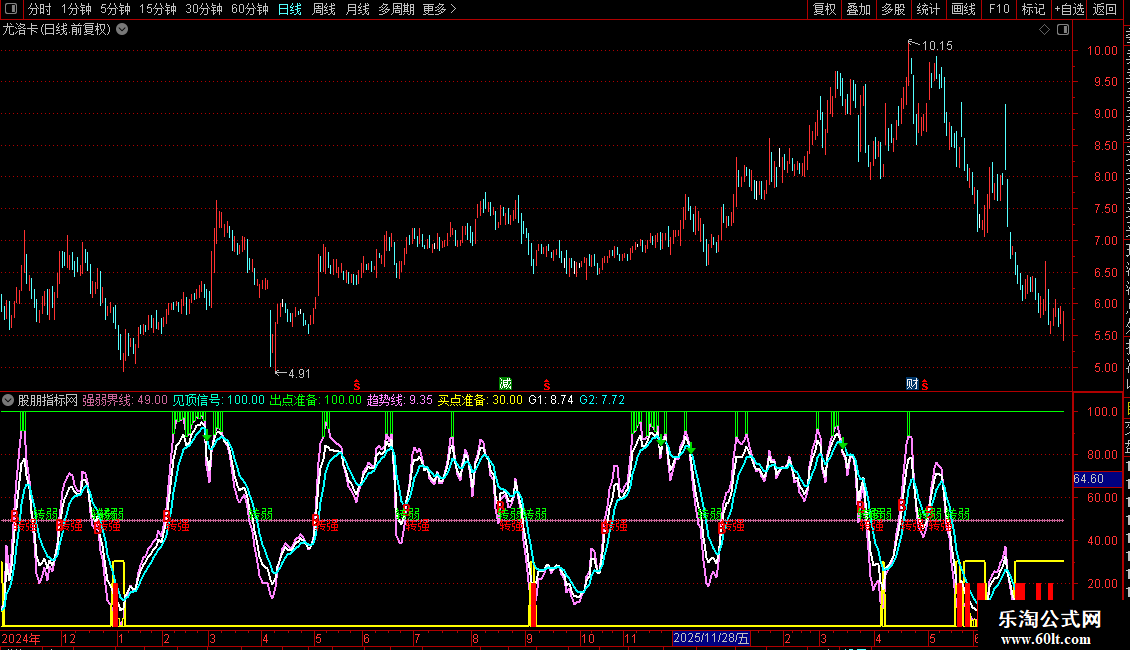Click the green 减 event marker
Viewport: 1130px width, 650px height.
click(x=505, y=384)
